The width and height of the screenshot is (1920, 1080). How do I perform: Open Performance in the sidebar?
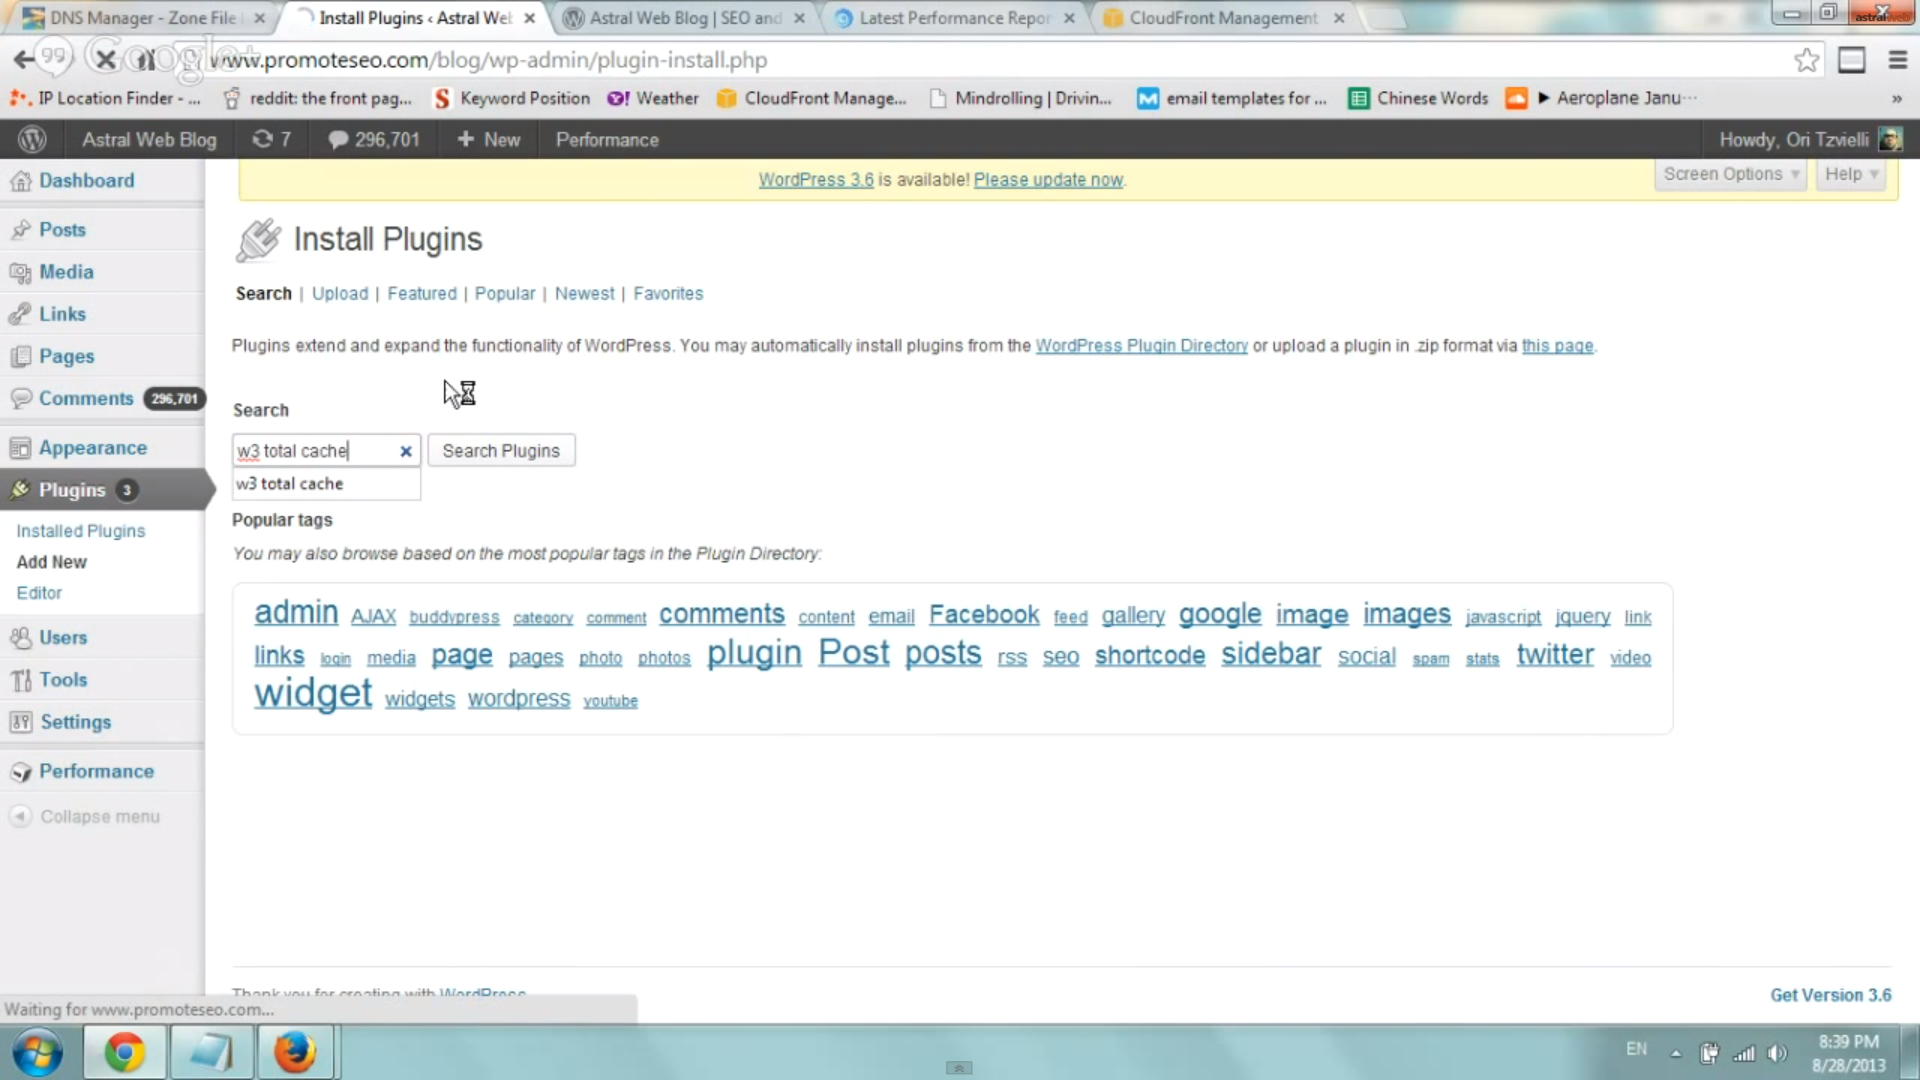tap(96, 772)
